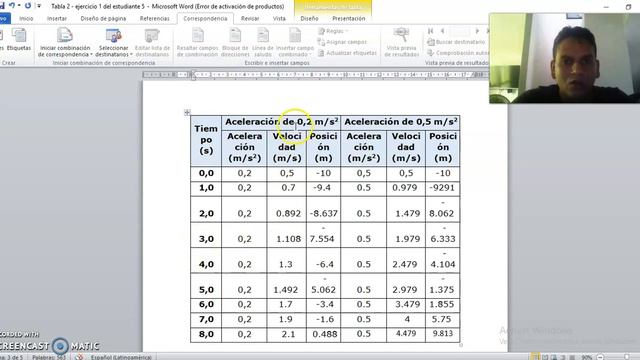Go to first record arrow

pos(431,31)
